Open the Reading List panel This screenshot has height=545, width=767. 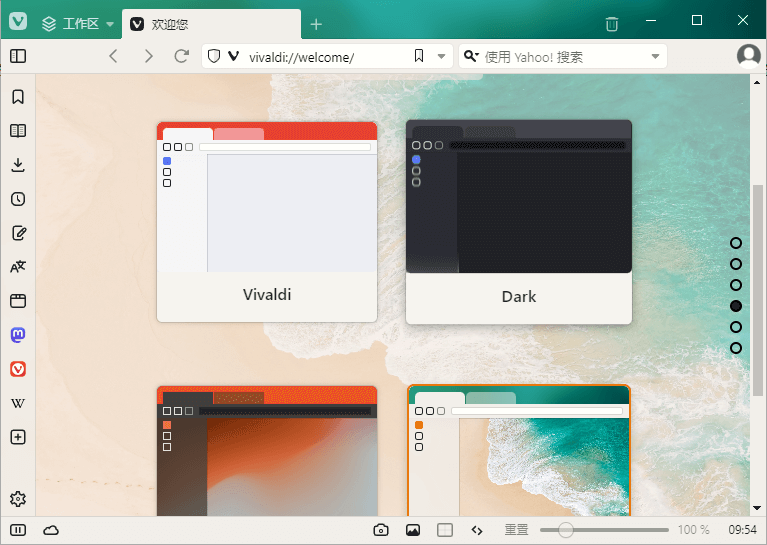(18, 131)
